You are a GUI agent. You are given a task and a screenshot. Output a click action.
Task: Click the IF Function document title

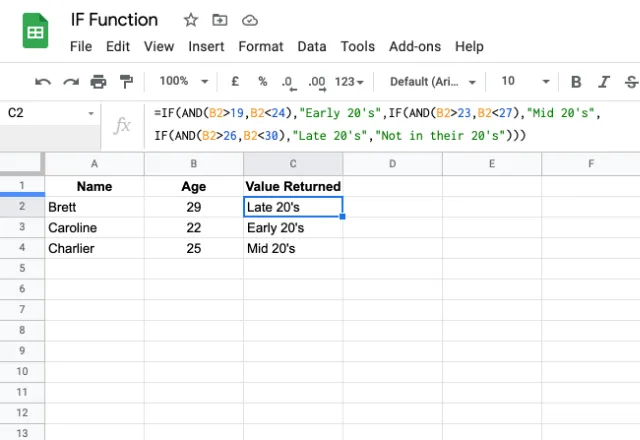pyautogui.click(x=114, y=20)
